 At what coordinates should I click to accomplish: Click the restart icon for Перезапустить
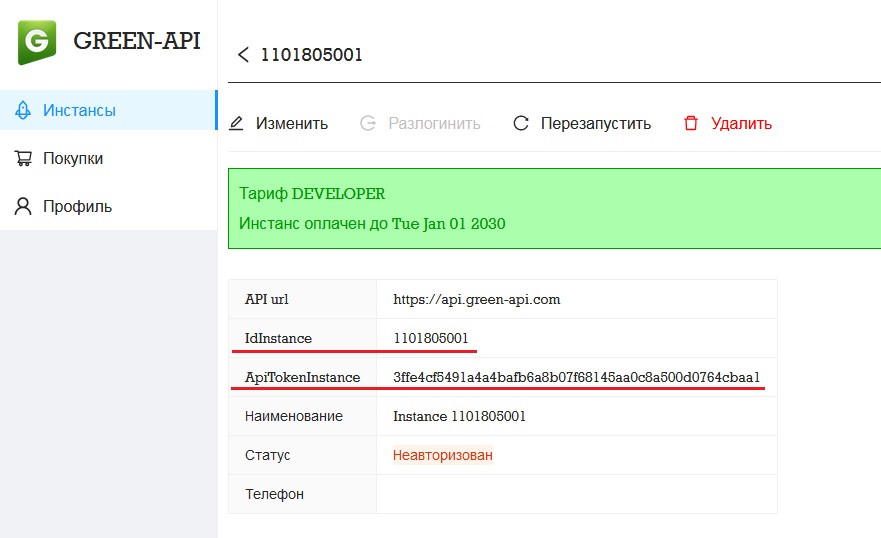pyautogui.click(x=520, y=124)
